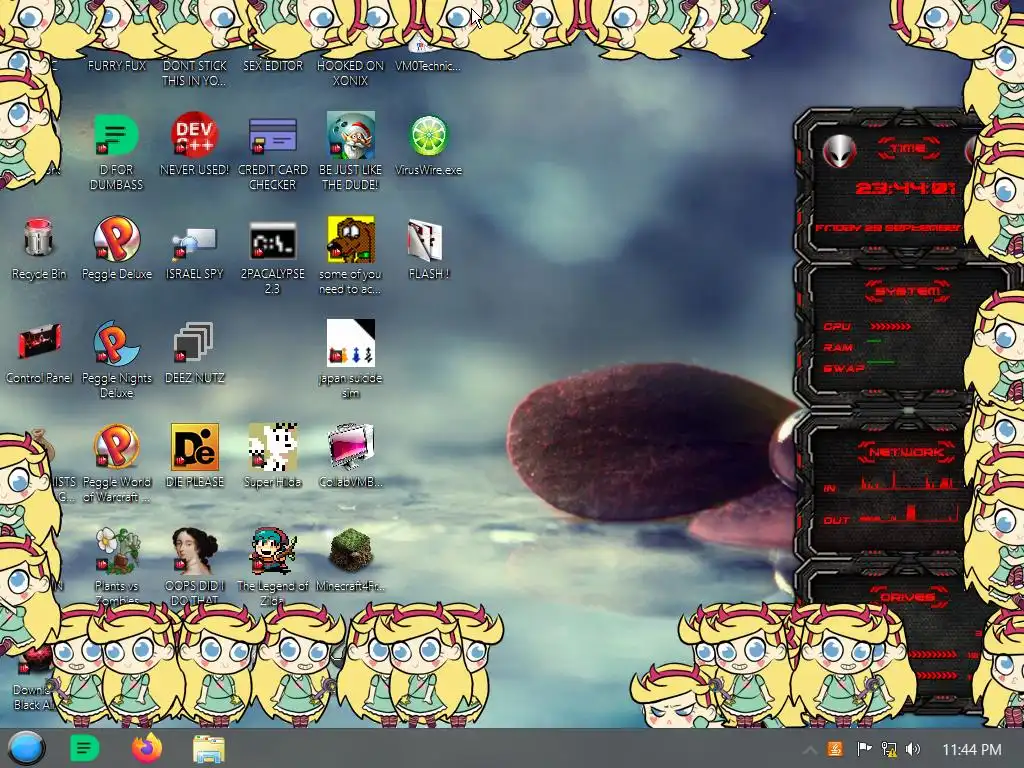
Task: Select The Legend of Zelda icon
Action: click(x=272, y=551)
